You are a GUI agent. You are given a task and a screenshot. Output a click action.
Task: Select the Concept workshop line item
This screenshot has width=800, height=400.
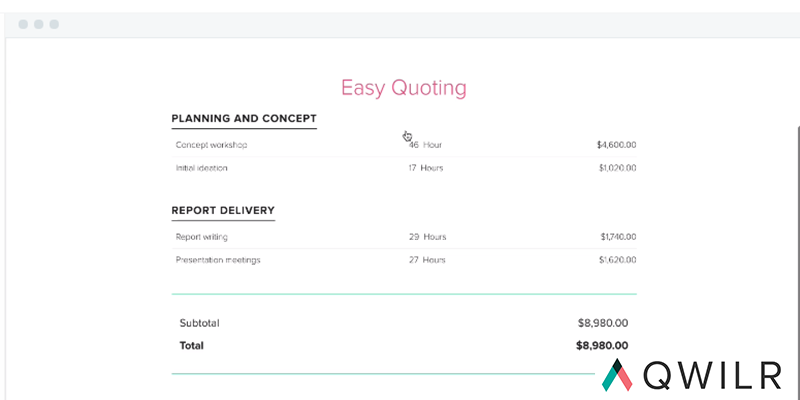[211, 145]
